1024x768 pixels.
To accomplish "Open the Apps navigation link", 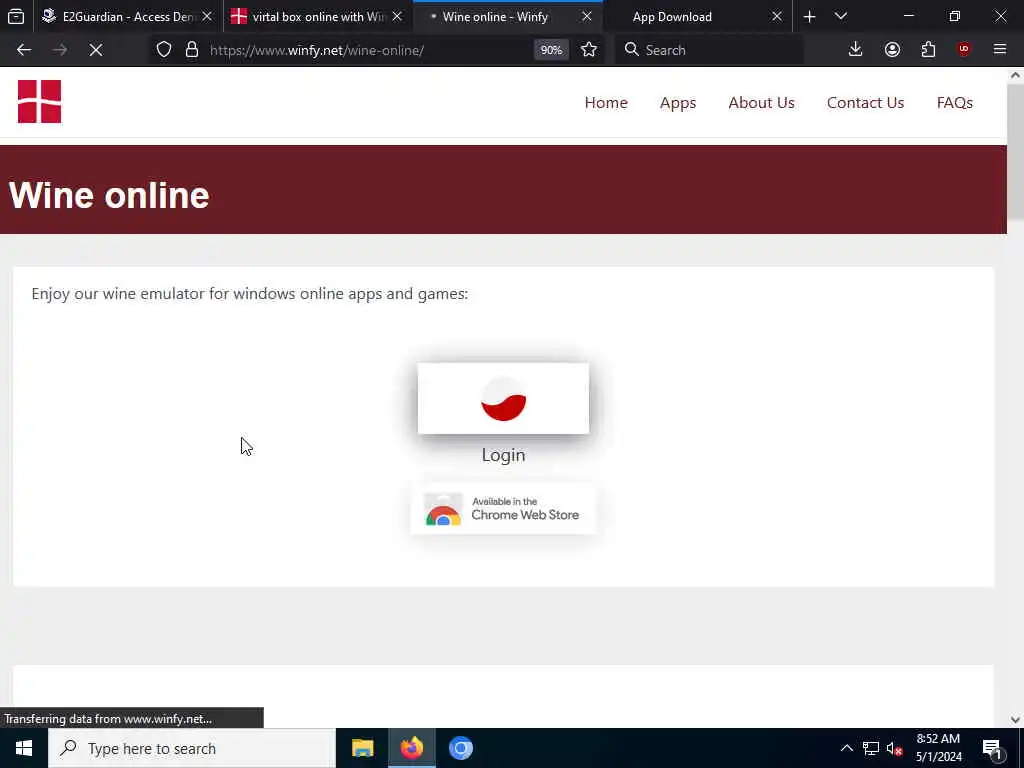I will click(x=678, y=103).
